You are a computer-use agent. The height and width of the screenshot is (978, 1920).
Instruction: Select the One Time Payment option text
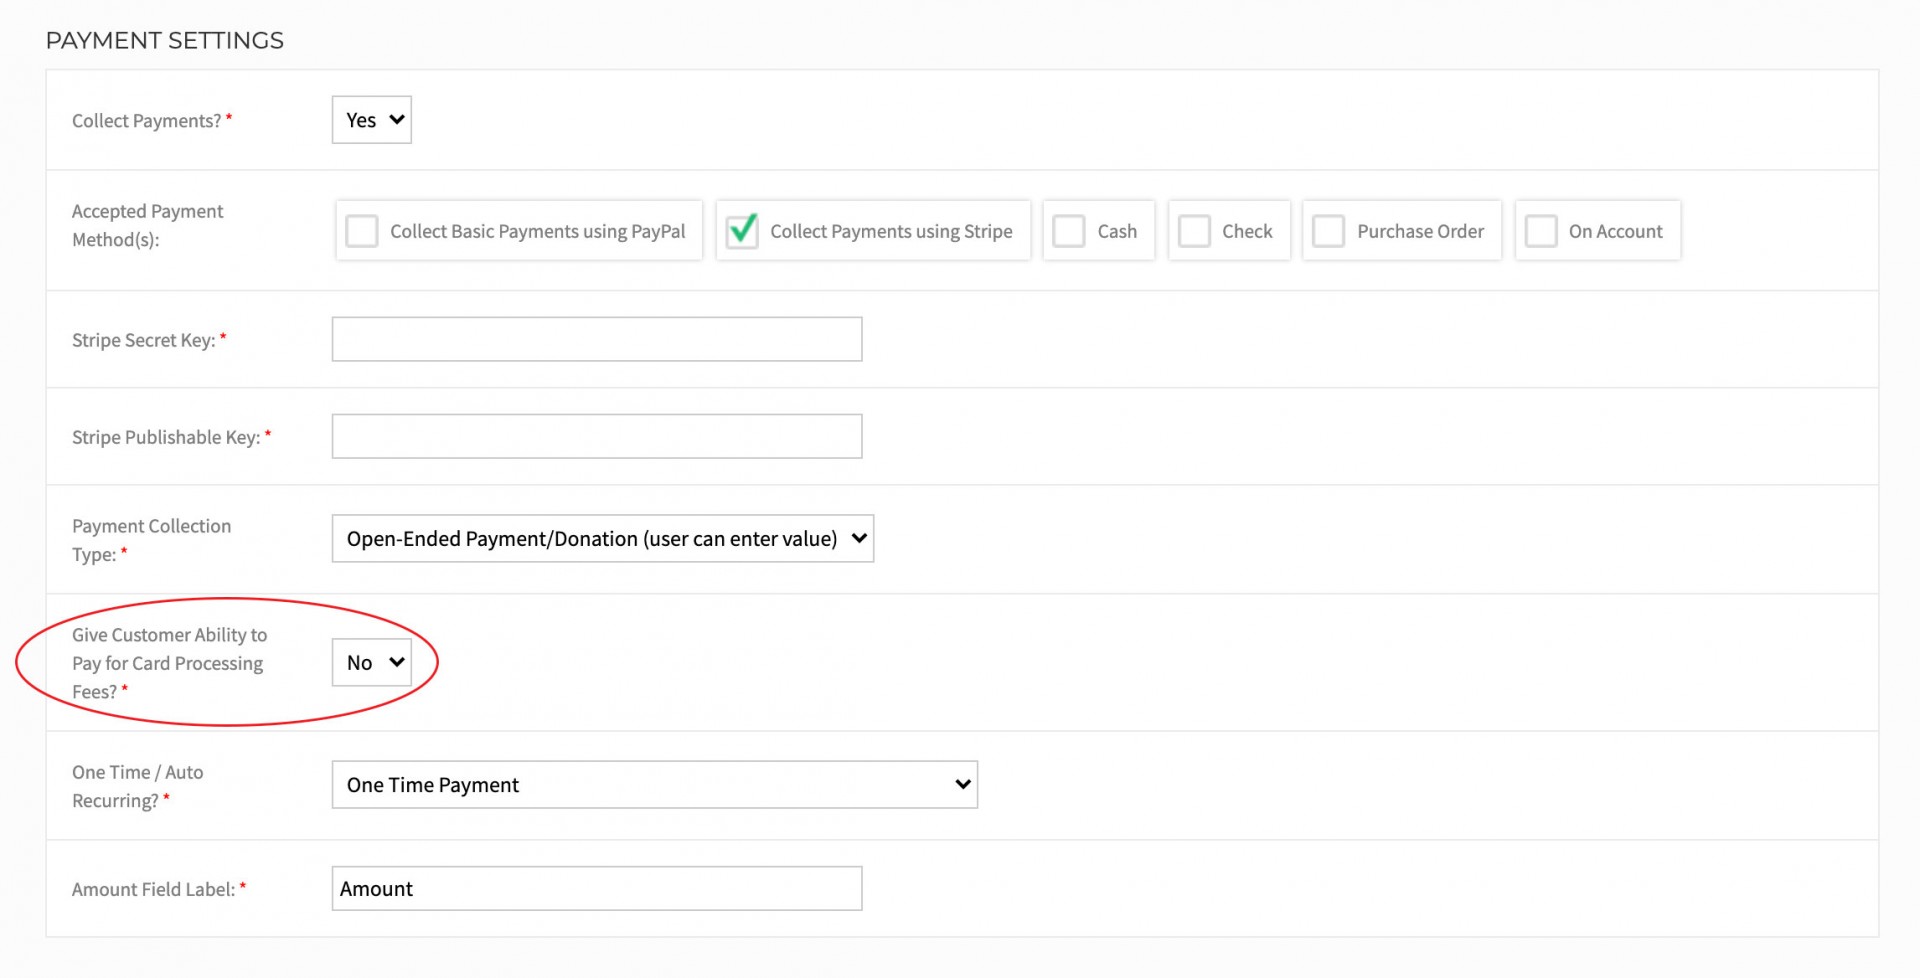[432, 784]
